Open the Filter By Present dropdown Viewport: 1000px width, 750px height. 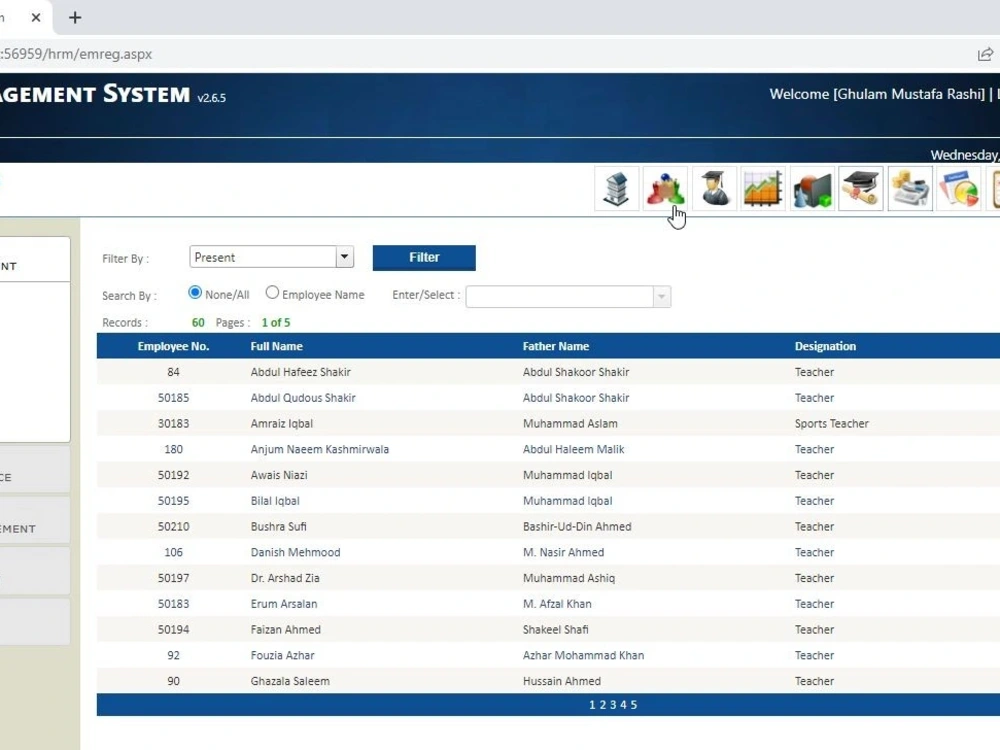coord(272,257)
